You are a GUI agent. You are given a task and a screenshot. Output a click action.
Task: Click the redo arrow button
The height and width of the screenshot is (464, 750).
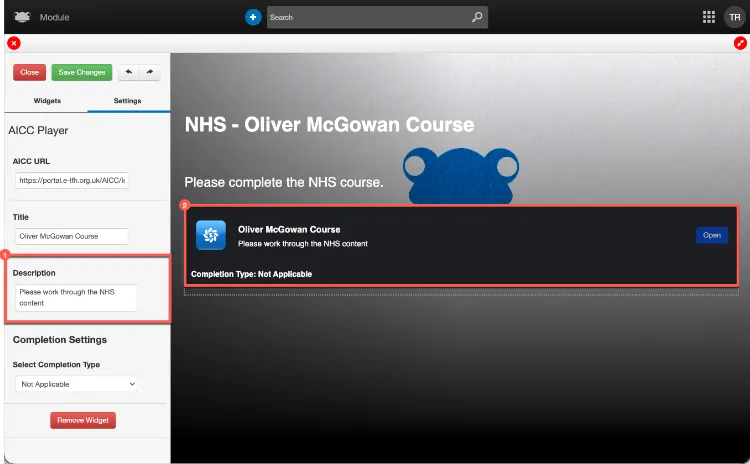point(150,72)
